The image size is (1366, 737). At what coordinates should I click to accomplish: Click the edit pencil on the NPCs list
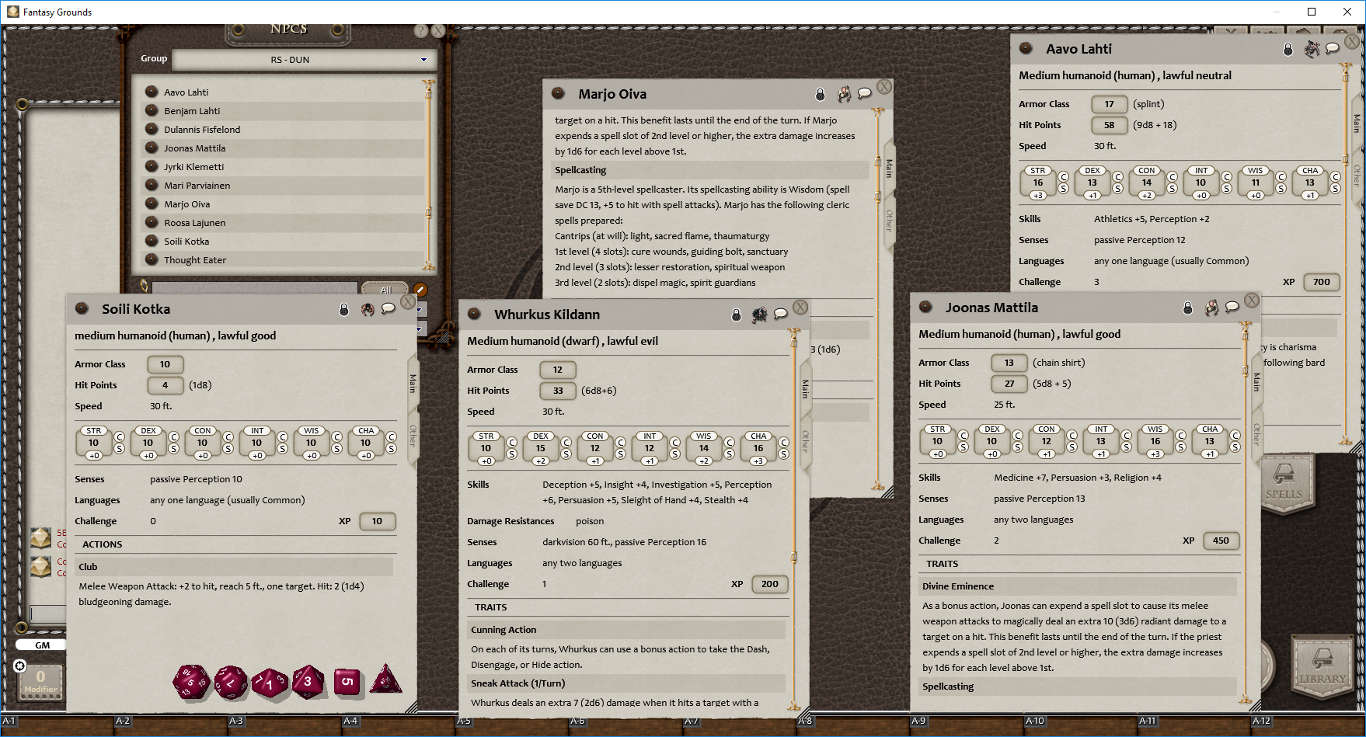coord(419,289)
